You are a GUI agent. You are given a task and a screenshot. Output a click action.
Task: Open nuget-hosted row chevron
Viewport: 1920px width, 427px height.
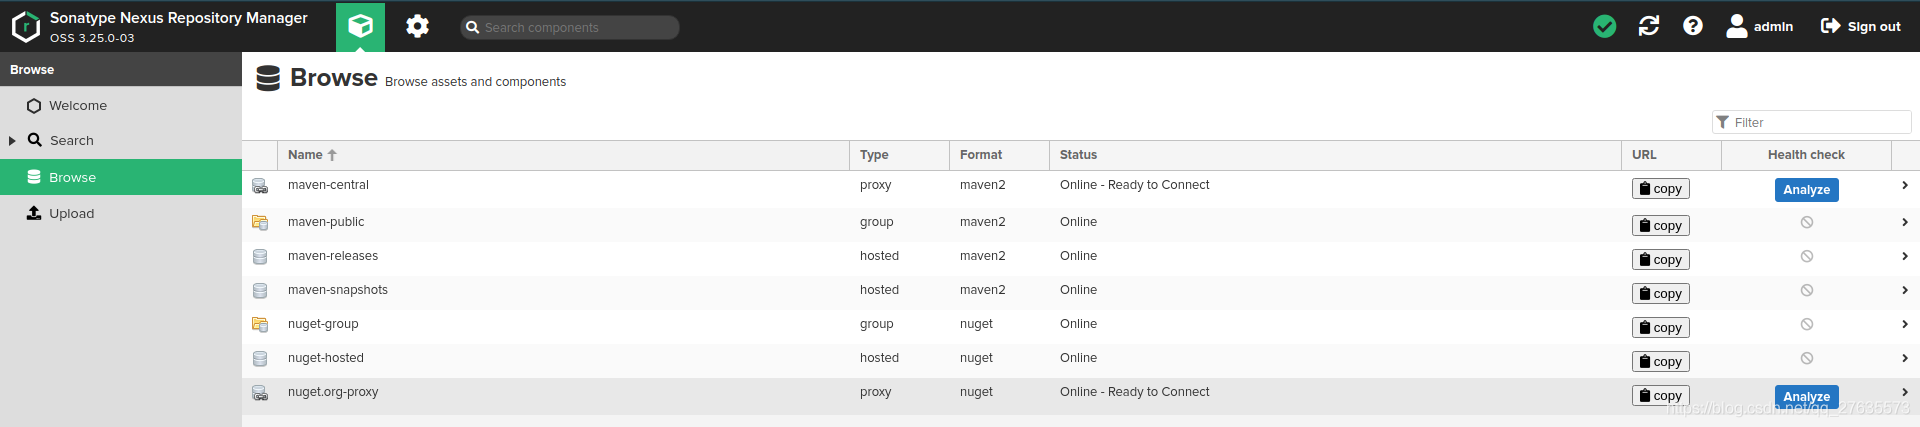pyautogui.click(x=1905, y=358)
